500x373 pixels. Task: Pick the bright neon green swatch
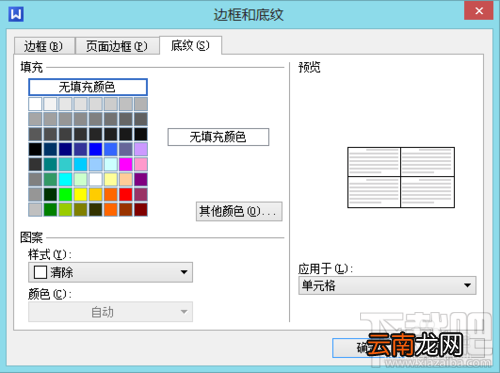[x=65, y=195]
